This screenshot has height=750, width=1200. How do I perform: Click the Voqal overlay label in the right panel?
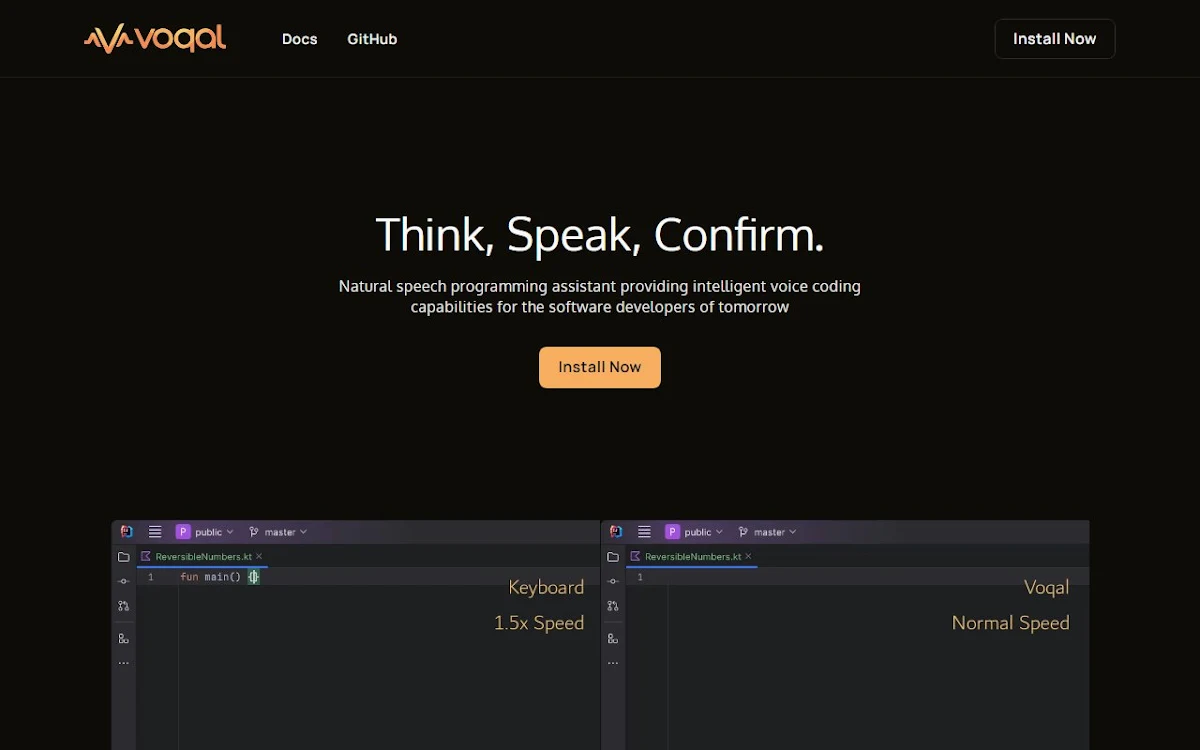[1047, 588]
